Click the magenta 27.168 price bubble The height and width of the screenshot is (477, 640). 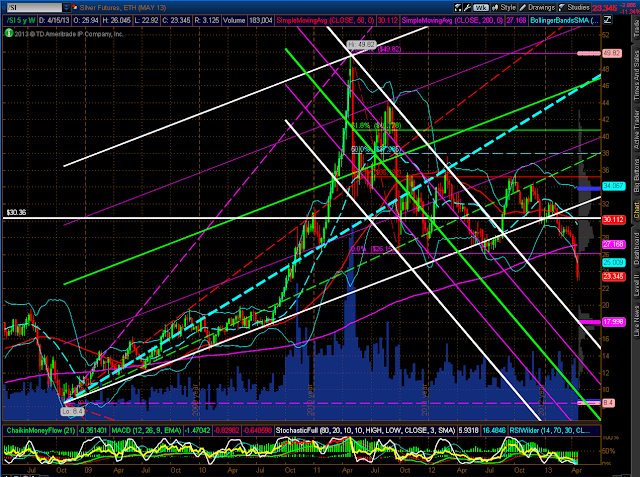point(613,244)
